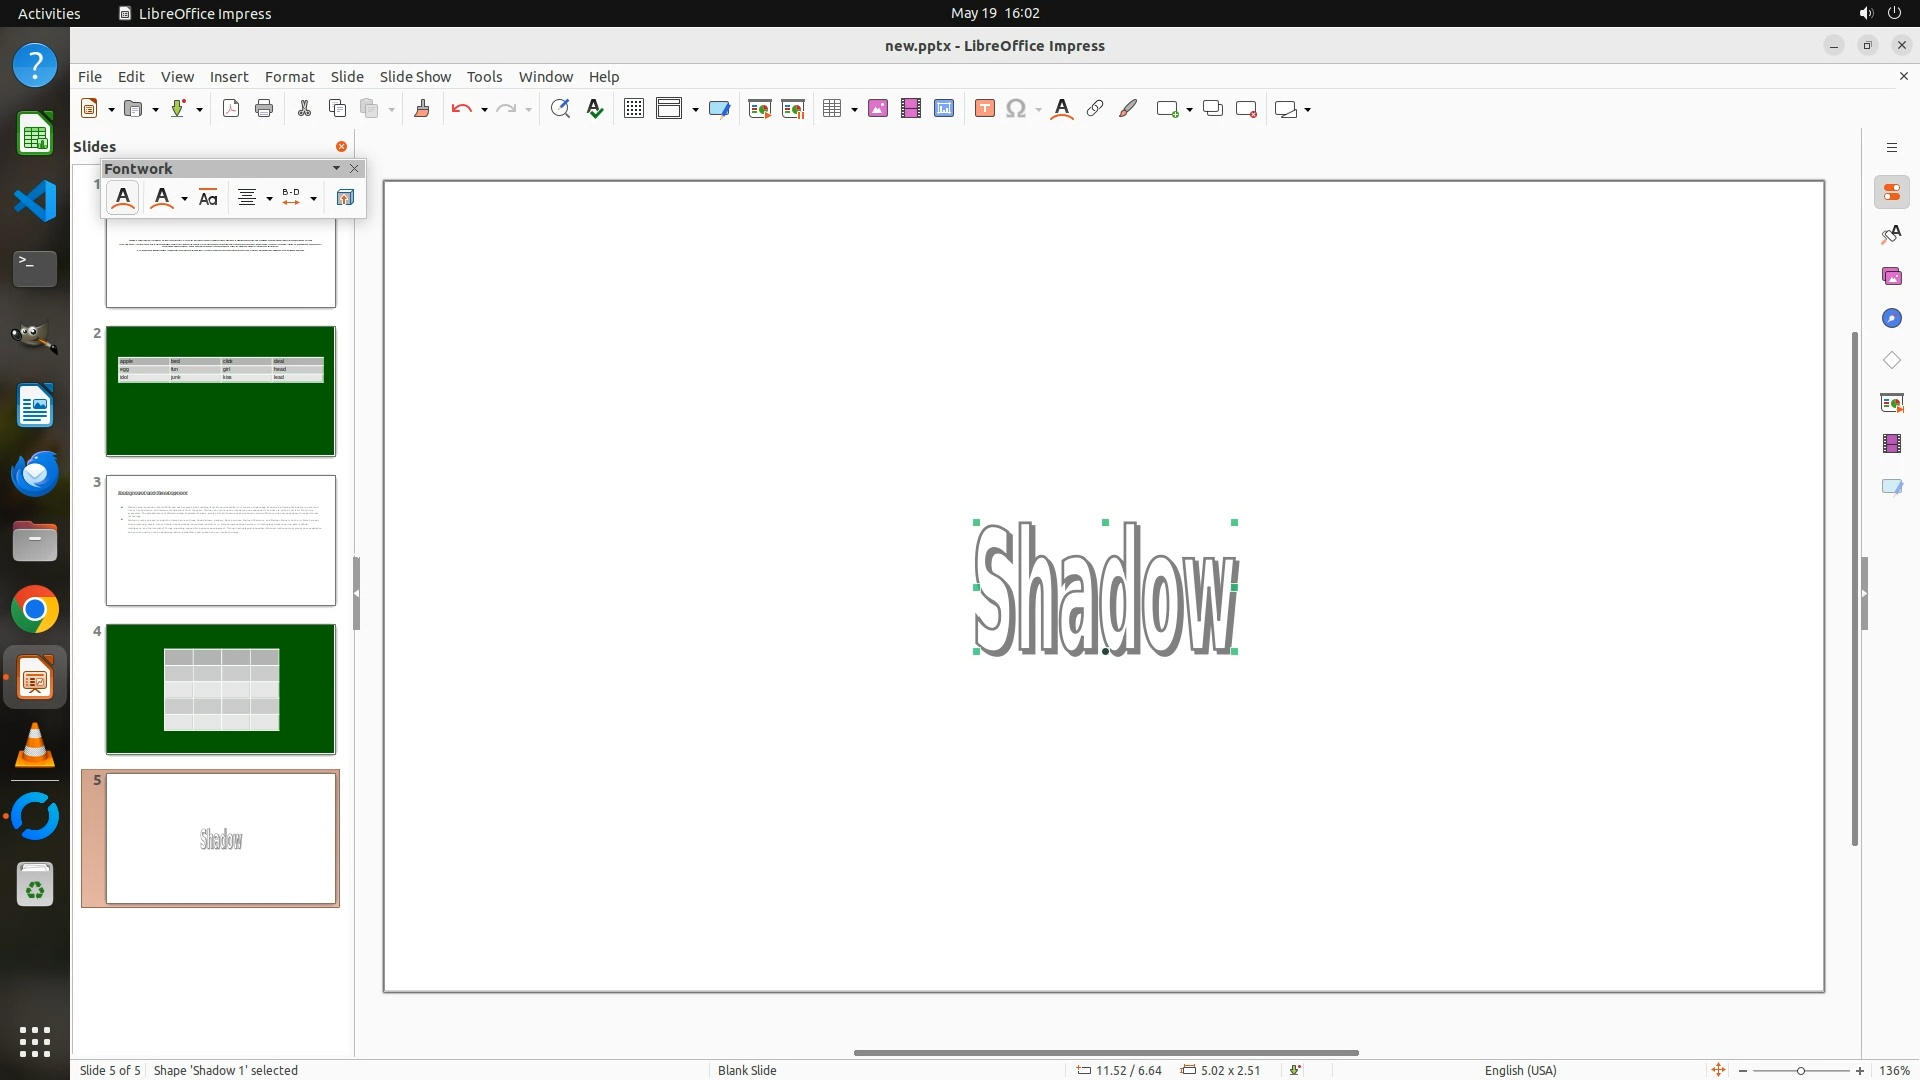The height and width of the screenshot is (1080, 1920).
Task: Toggle Display Grid button
Action: point(633,109)
